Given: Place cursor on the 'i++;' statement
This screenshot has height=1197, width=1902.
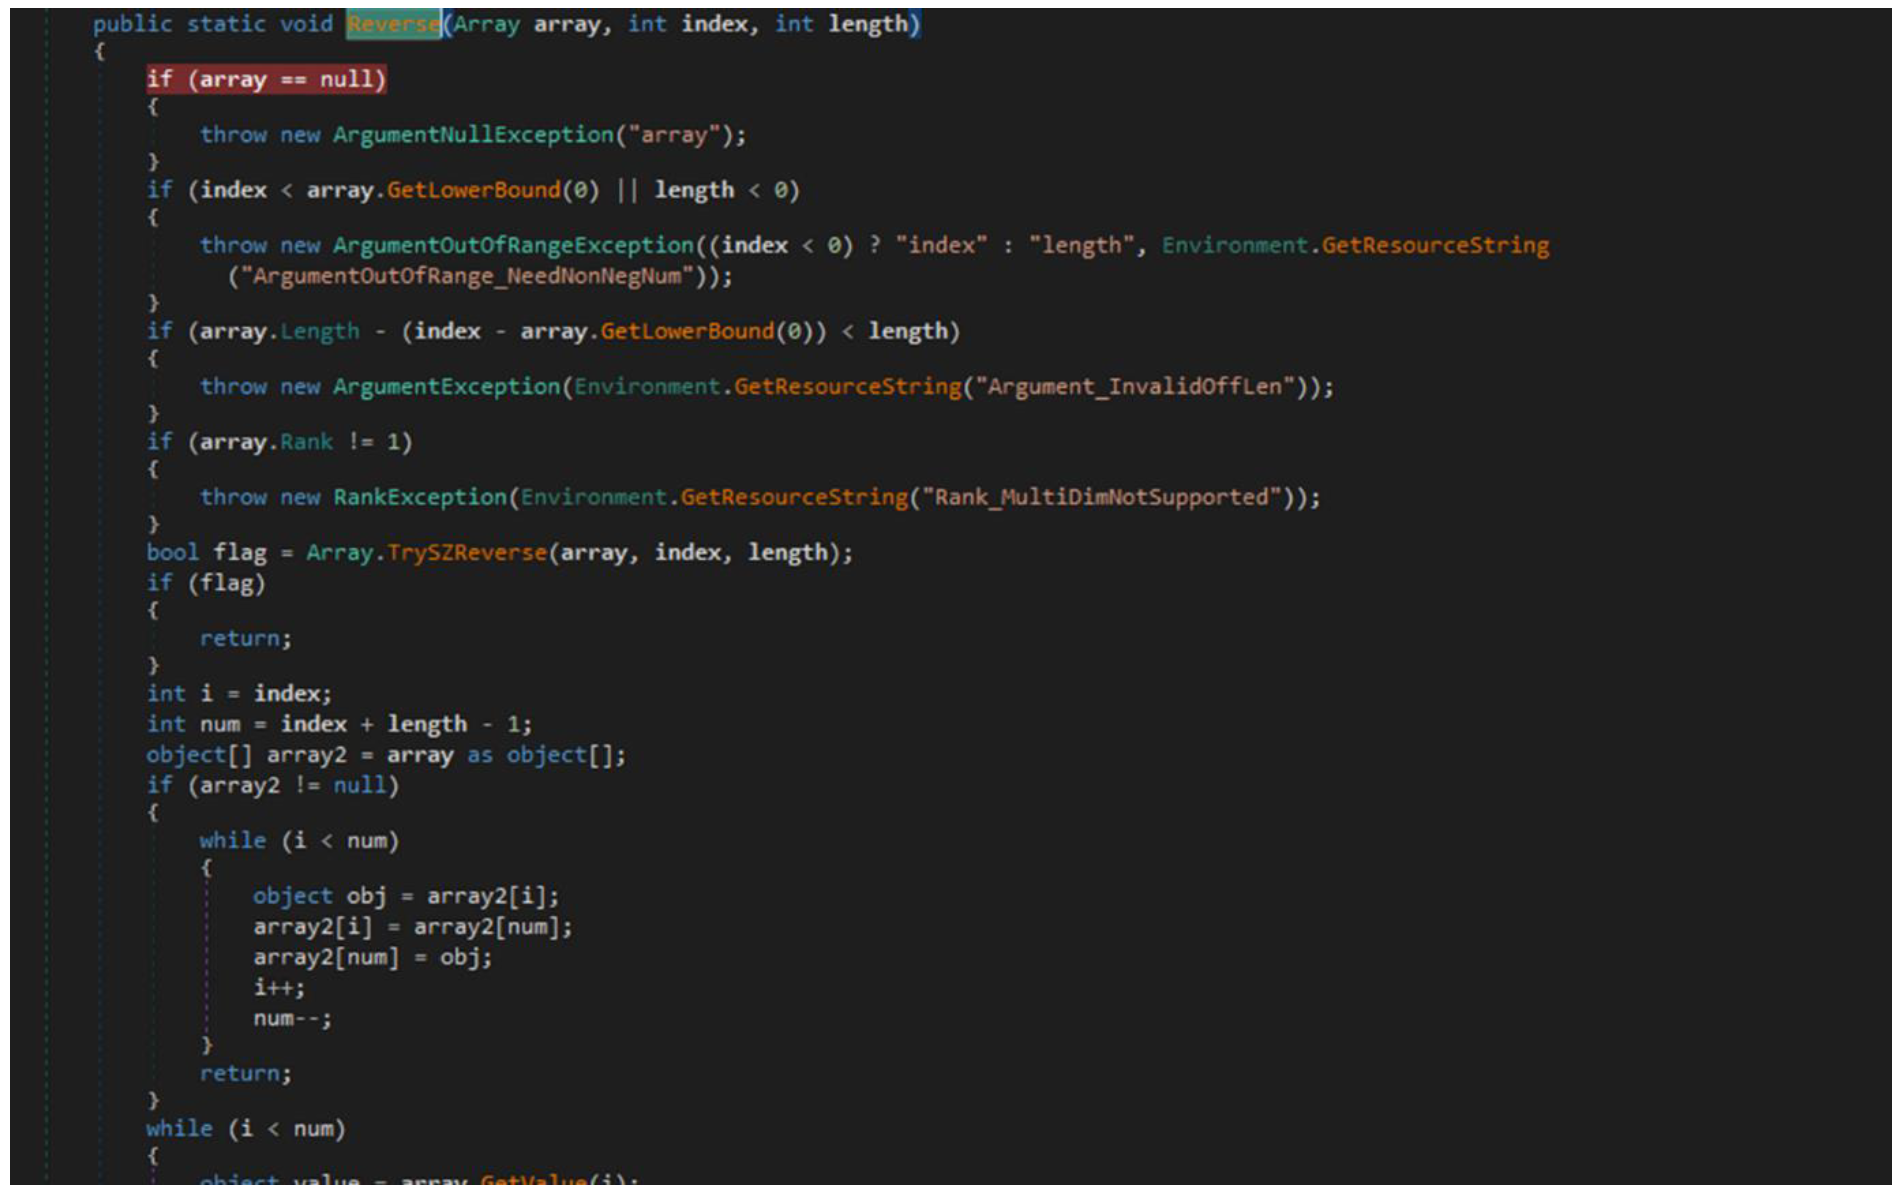Looking at the screenshot, I should (x=279, y=988).
